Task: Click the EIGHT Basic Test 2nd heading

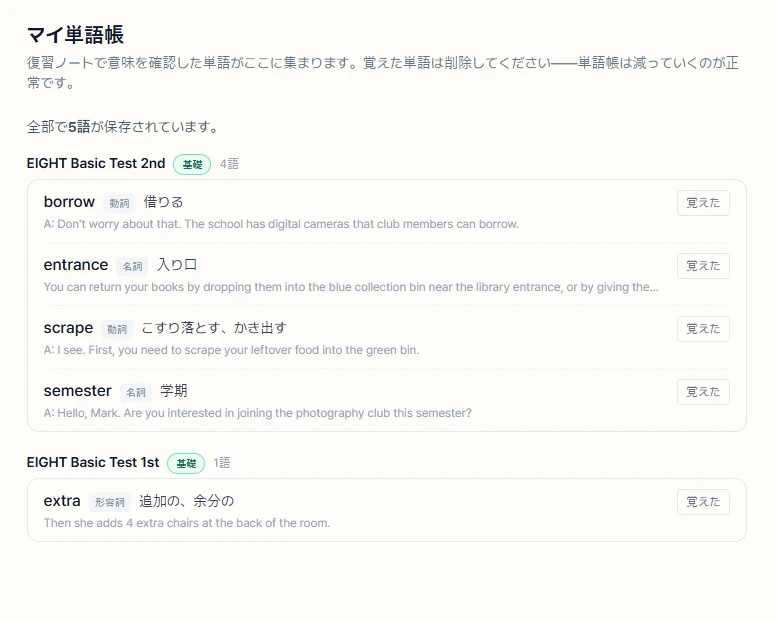Action: click(x=96, y=164)
